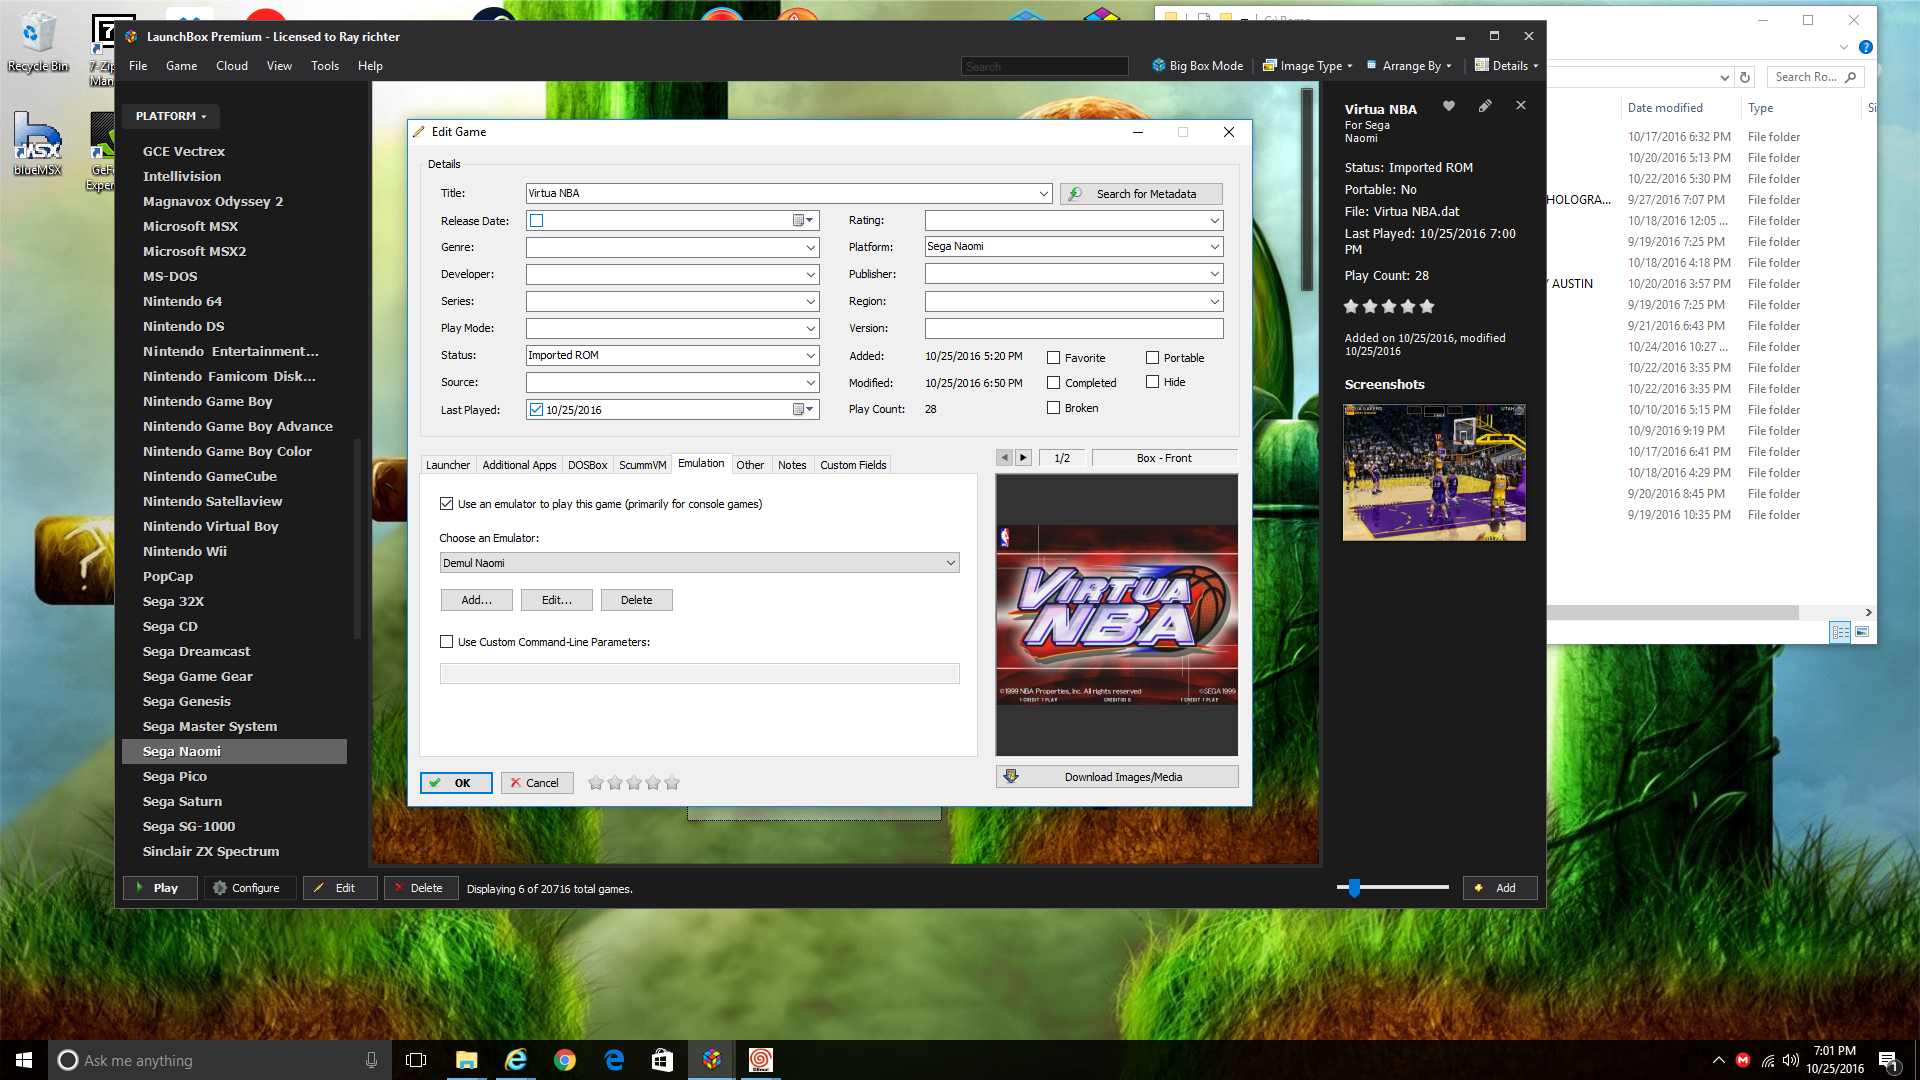Open the Tools menu
The width and height of the screenshot is (1920, 1080).
pyautogui.click(x=325, y=66)
